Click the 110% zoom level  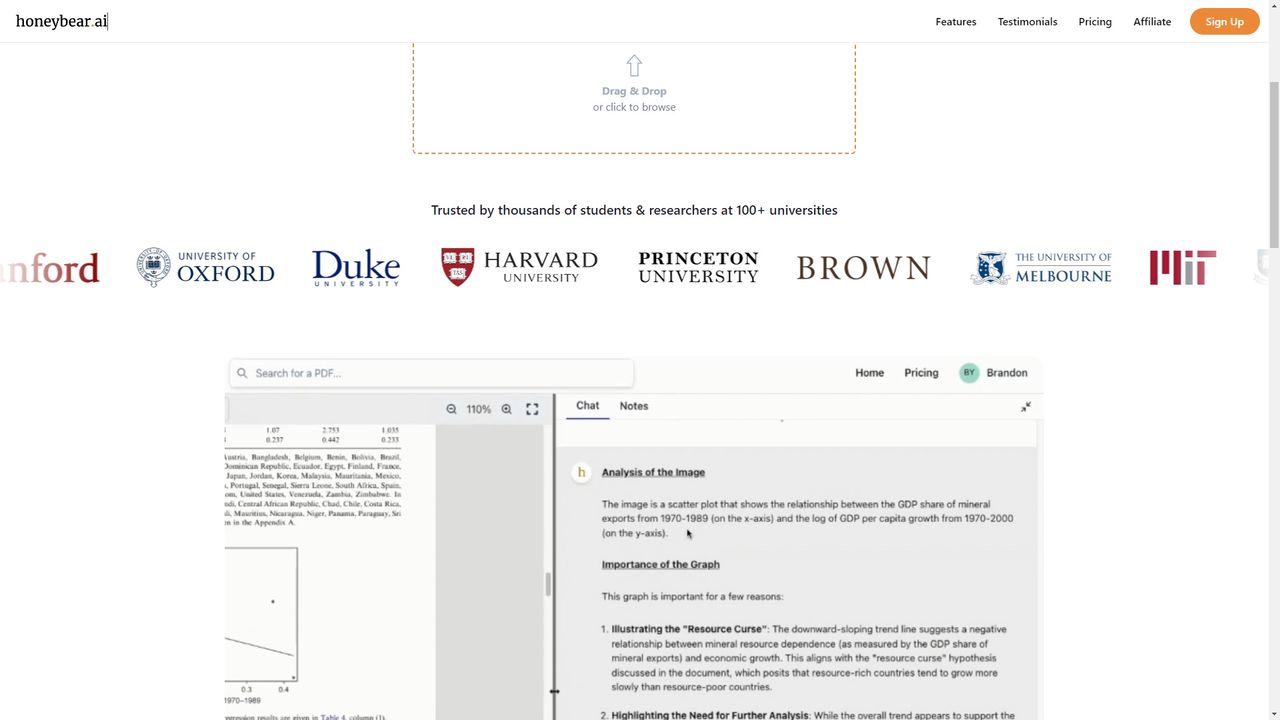(479, 409)
